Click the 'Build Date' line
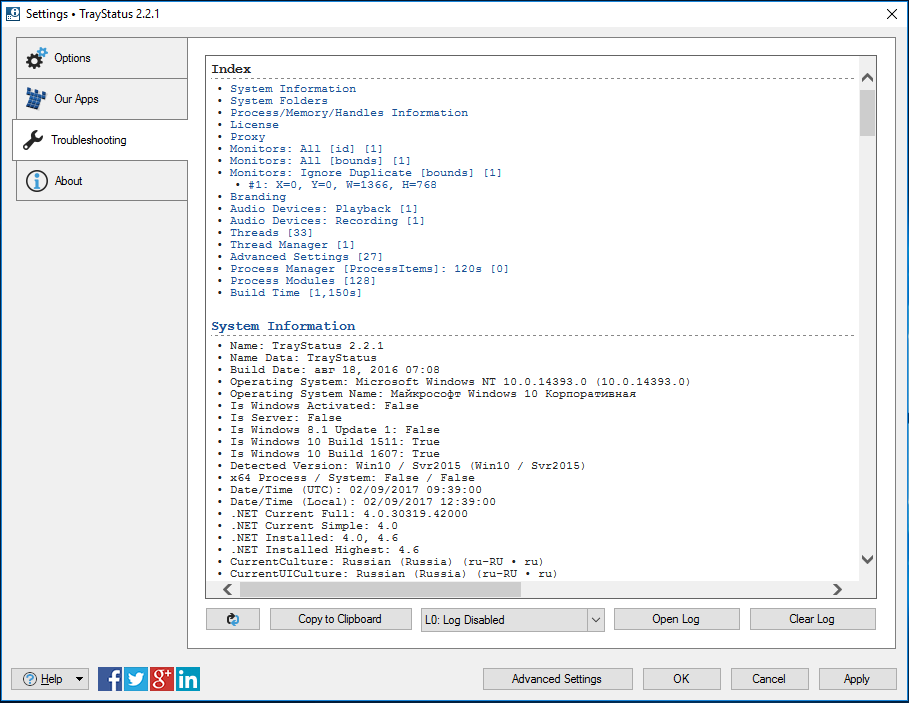The width and height of the screenshot is (909, 703). tap(334, 370)
